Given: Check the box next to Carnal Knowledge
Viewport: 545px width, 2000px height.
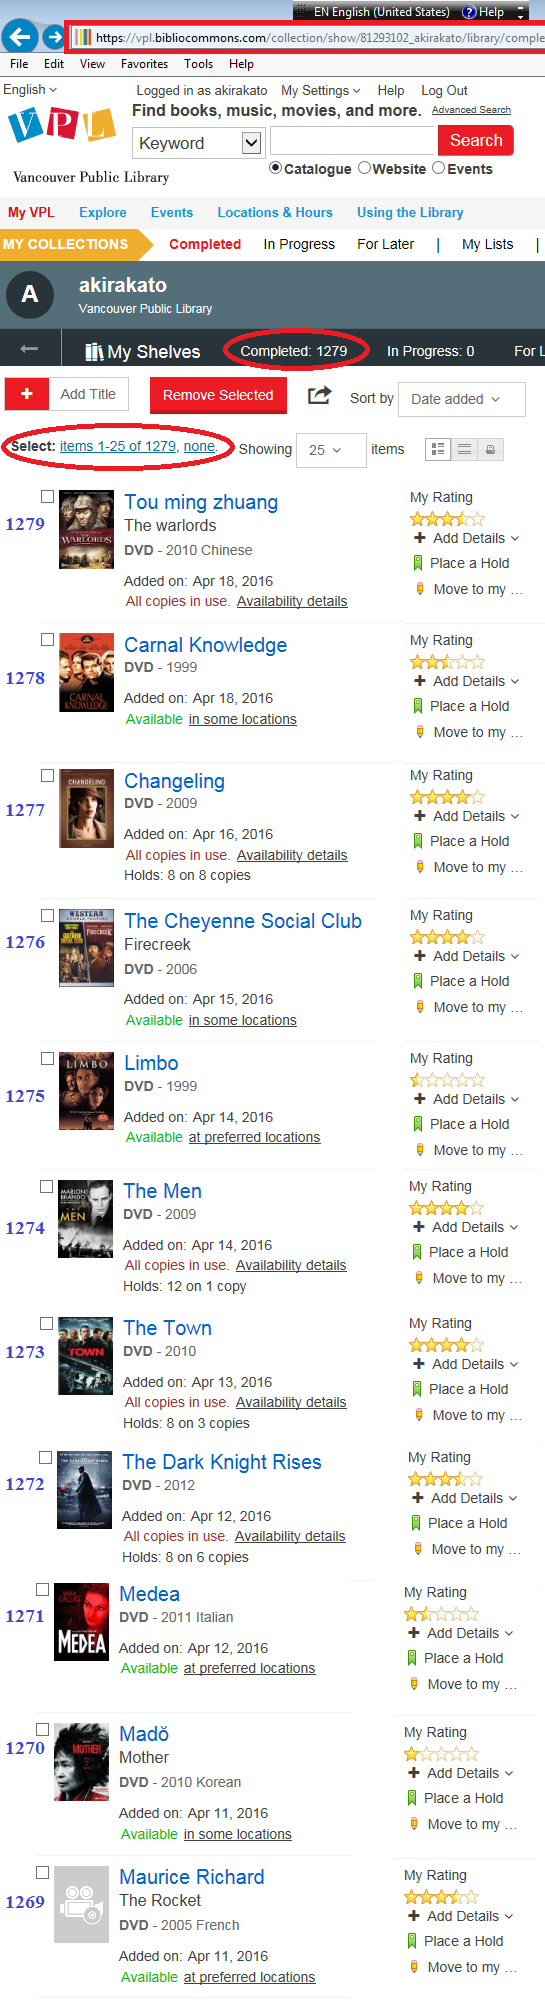Looking at the screenshot, I should [47, 640].
